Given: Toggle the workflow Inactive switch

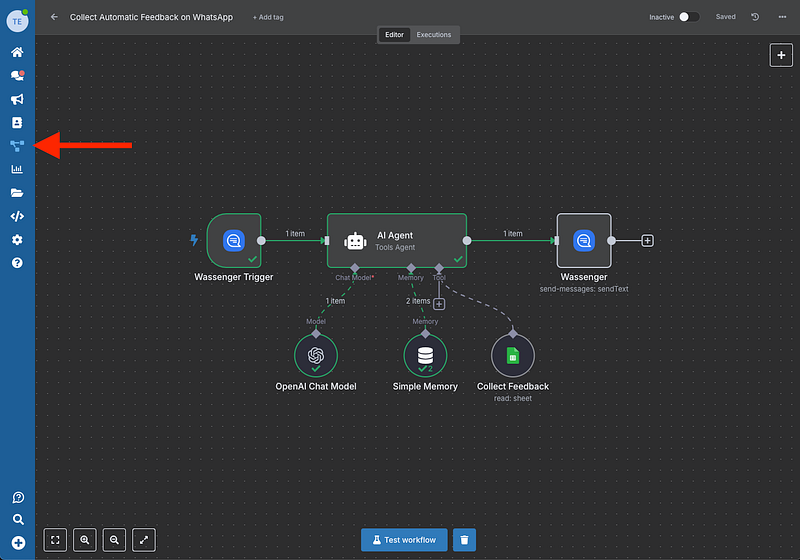Looking at the screenshot, I should (x=689, y=17).
